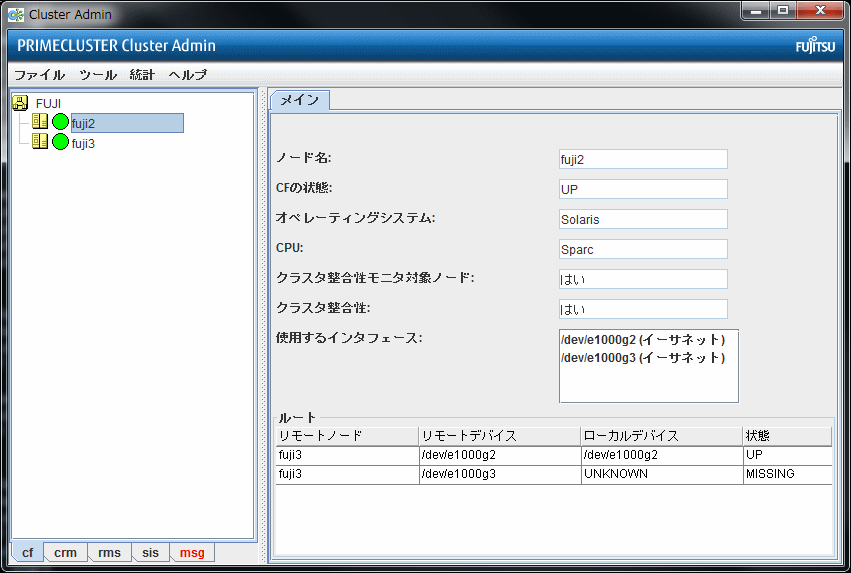Click fuji3 cell in the UP route row
851x573 pixels.
coord(347,455)
